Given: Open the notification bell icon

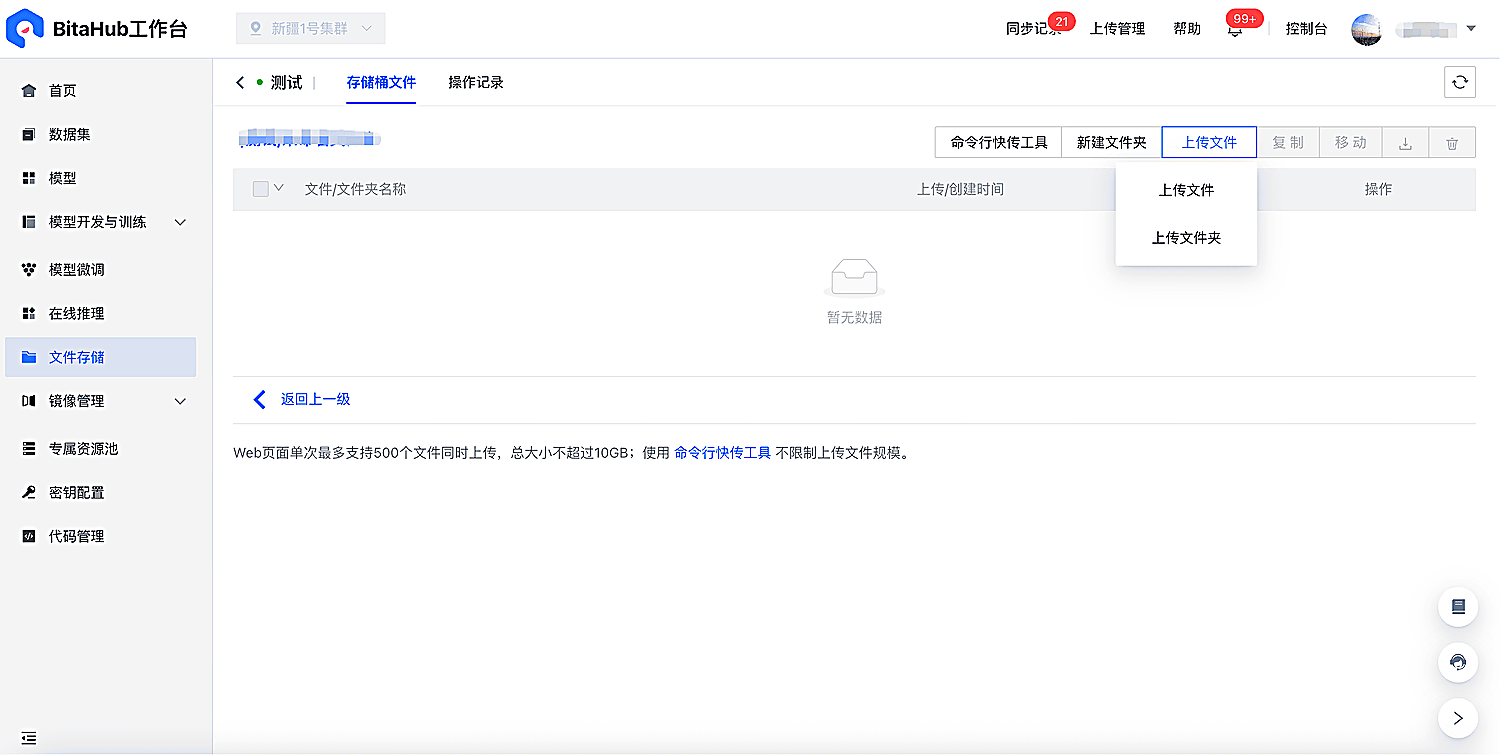Looking at the screenshot, I should pos(1235,29).
